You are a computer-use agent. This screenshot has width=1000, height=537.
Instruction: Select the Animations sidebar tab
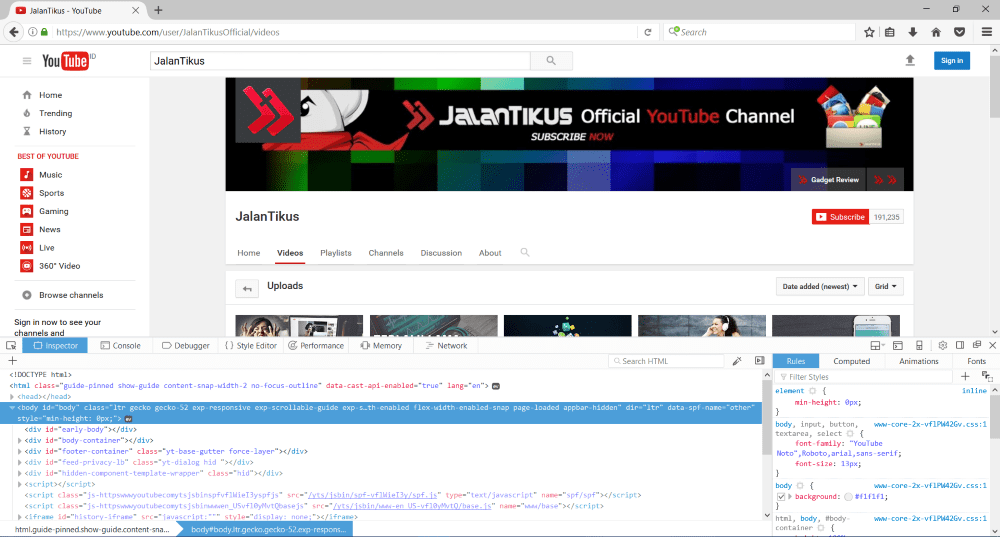click(918, 361)
